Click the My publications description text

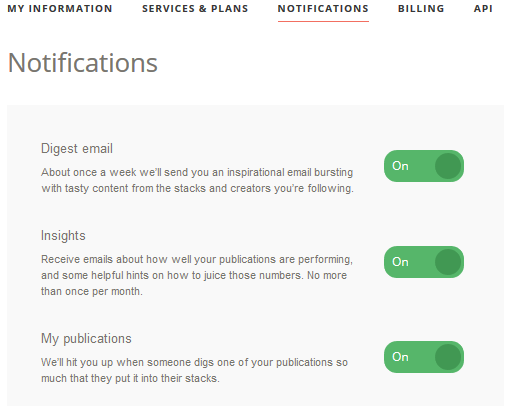194,370
